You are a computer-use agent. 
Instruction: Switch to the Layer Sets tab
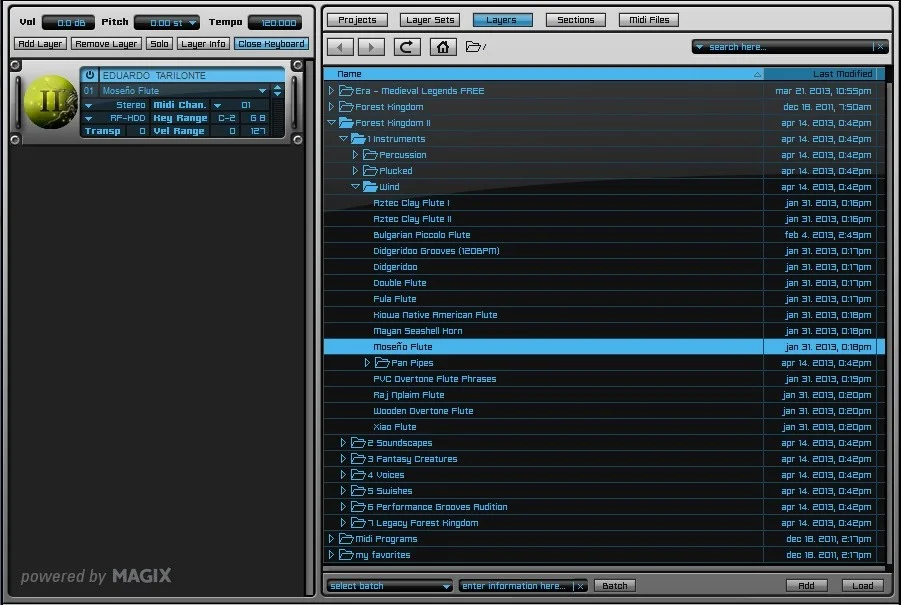[430, 20]
